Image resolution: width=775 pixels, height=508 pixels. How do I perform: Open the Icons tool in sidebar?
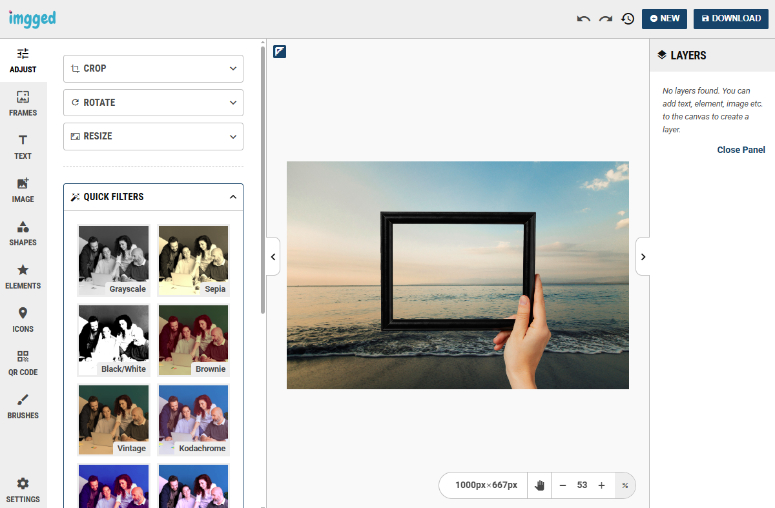tap(23, 320)
